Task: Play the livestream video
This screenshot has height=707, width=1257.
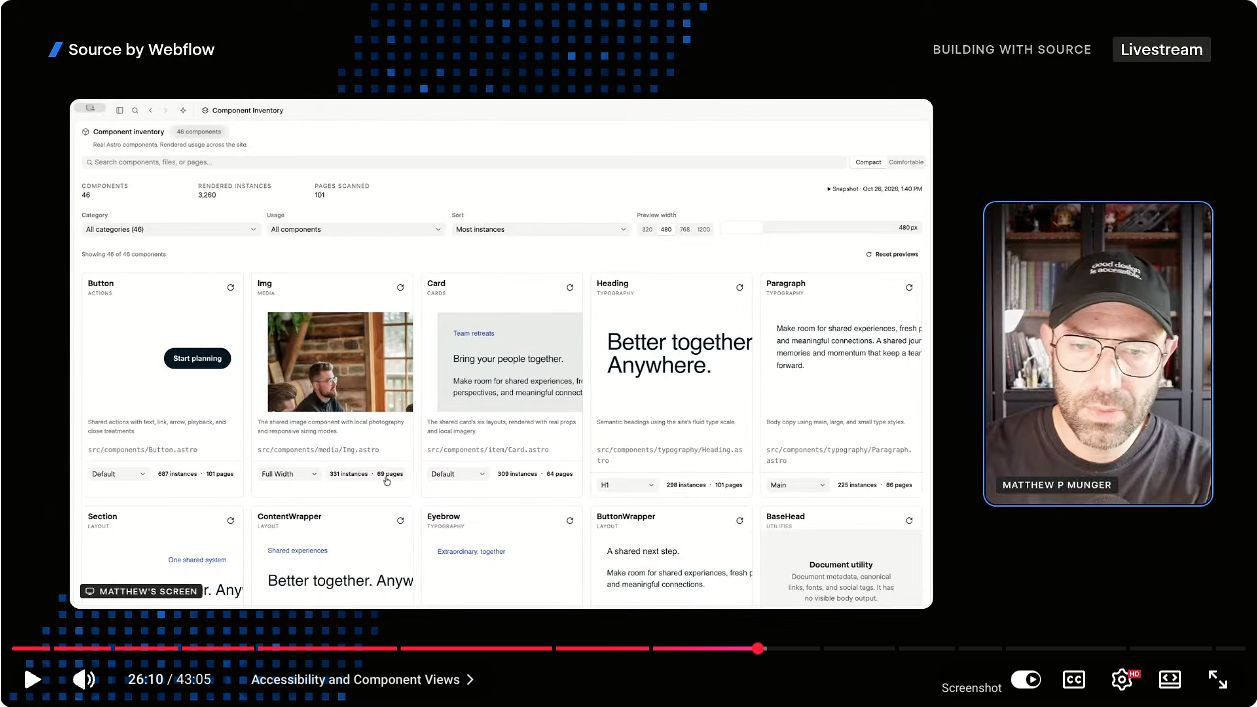Action: [x=32, y=680]
